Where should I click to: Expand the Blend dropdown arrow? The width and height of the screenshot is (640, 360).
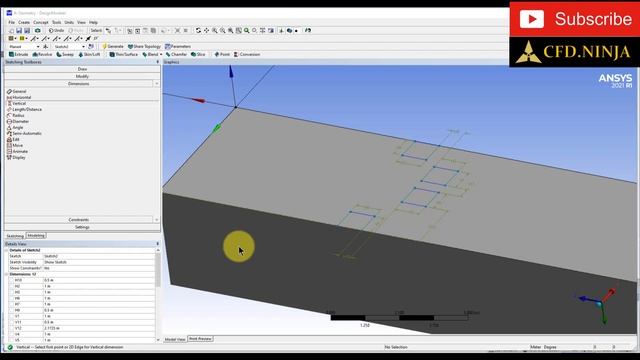[161, 54]
